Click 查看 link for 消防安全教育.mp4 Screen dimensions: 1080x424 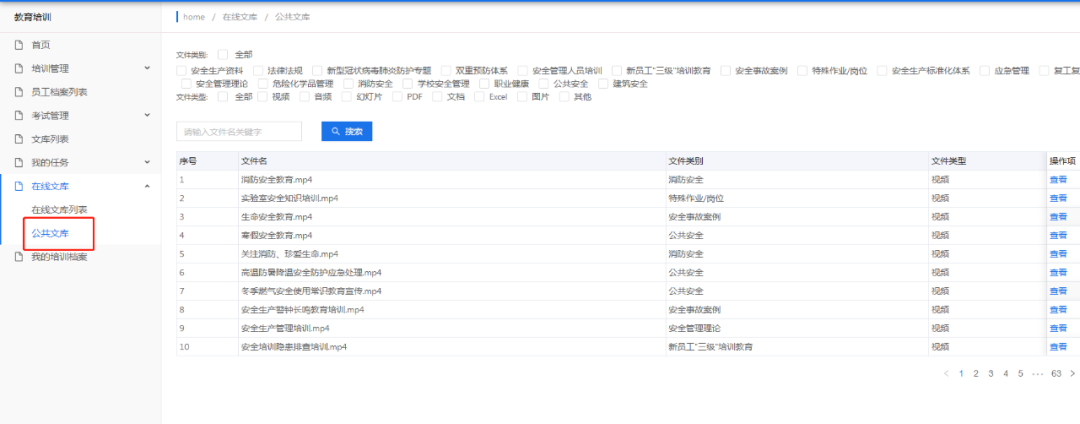click(1057, 180)
